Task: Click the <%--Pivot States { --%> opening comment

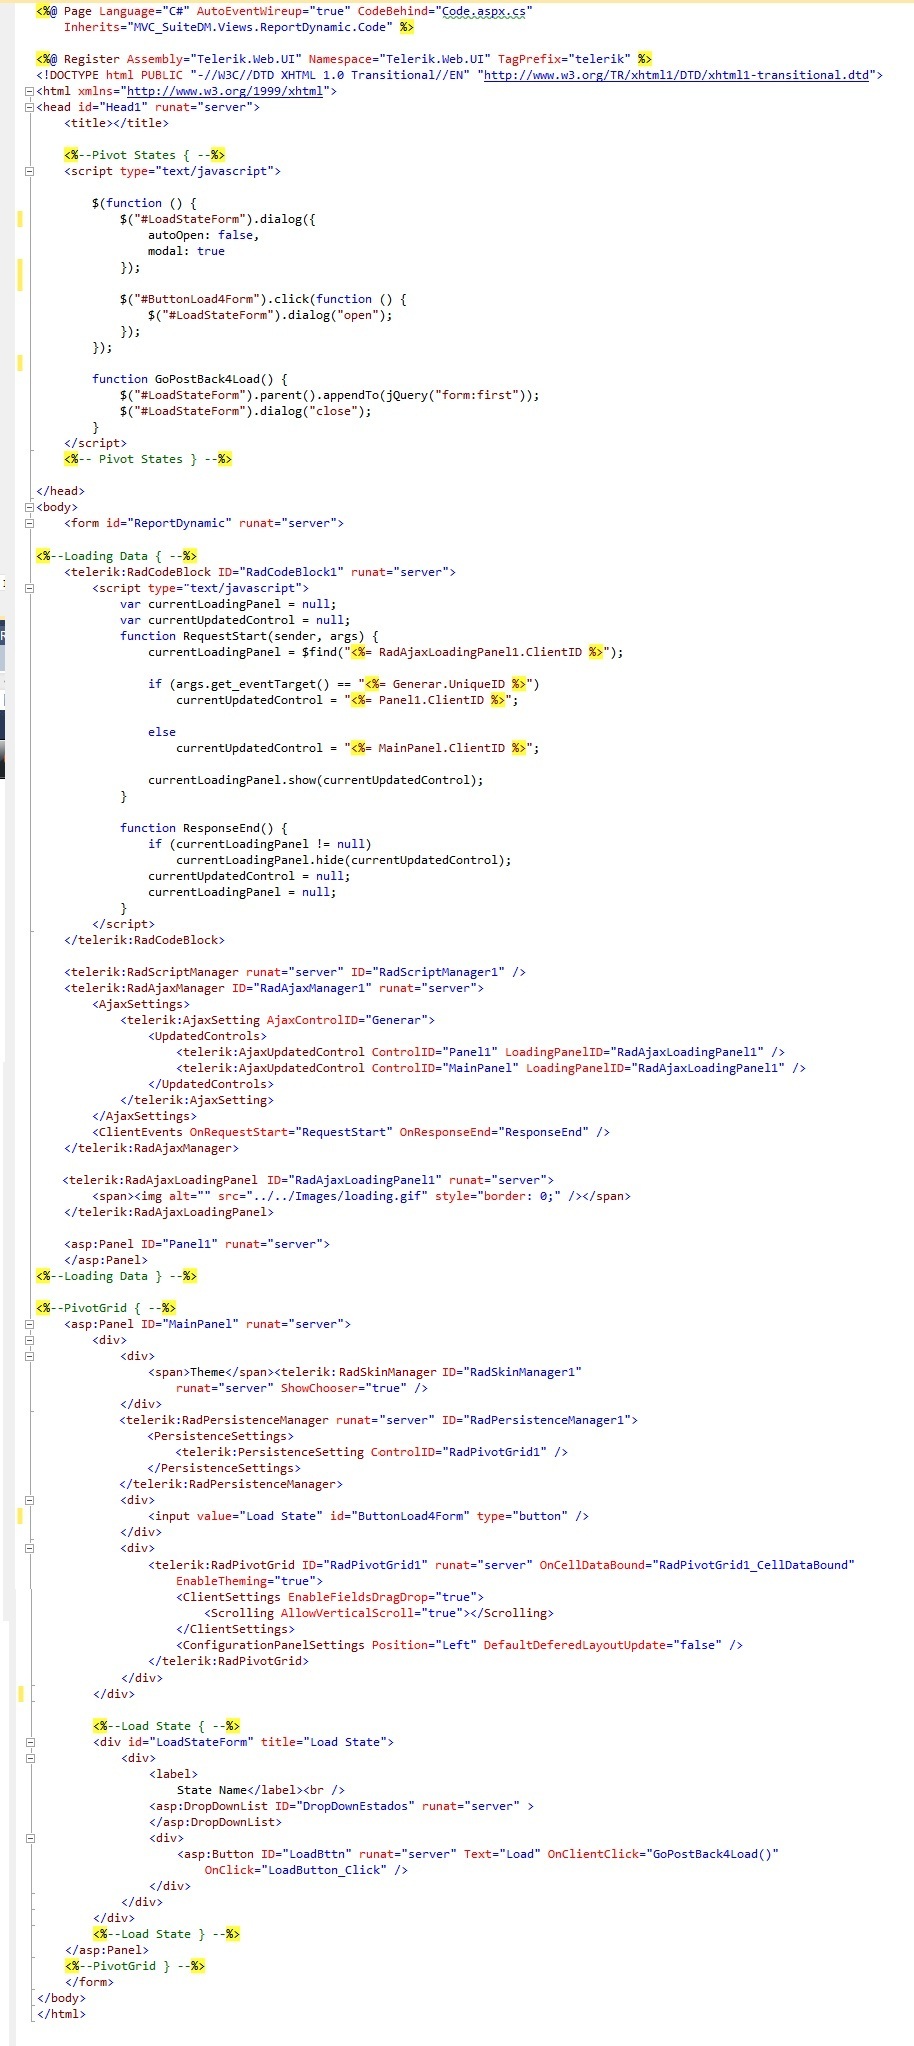Action: click(x=145, y=155)
